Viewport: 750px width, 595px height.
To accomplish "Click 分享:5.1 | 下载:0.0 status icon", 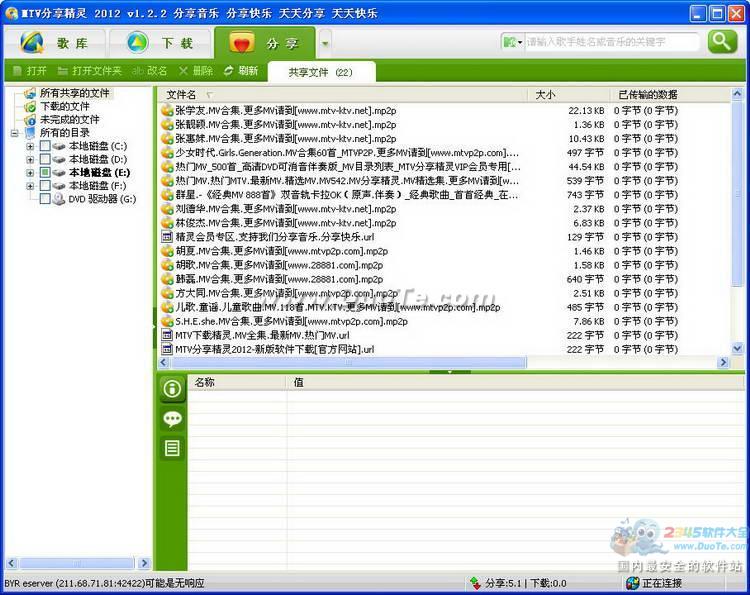I will click(x=475, y=583).
